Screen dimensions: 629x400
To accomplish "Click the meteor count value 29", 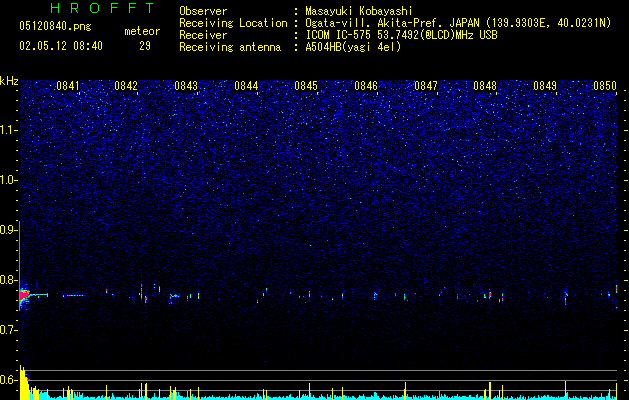I will (145, 46).
